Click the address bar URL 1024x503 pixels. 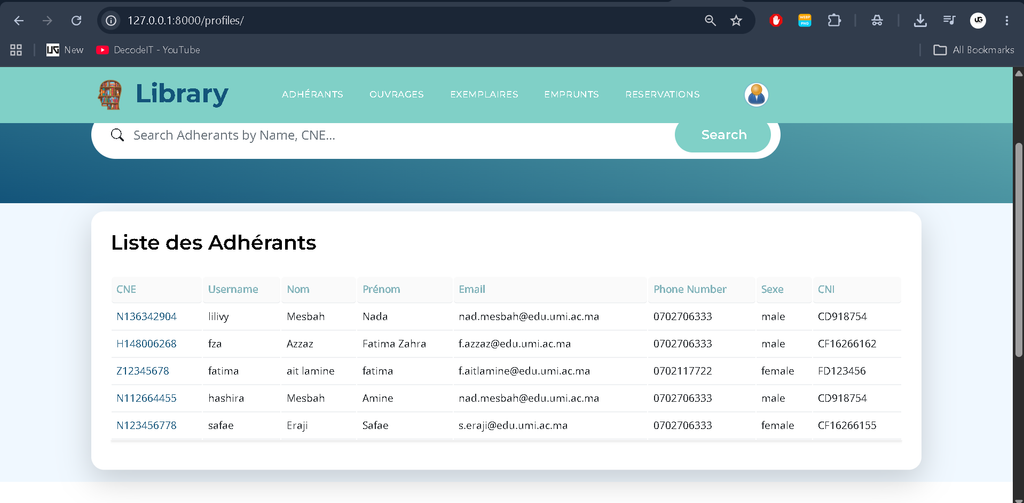click(185, 21)
